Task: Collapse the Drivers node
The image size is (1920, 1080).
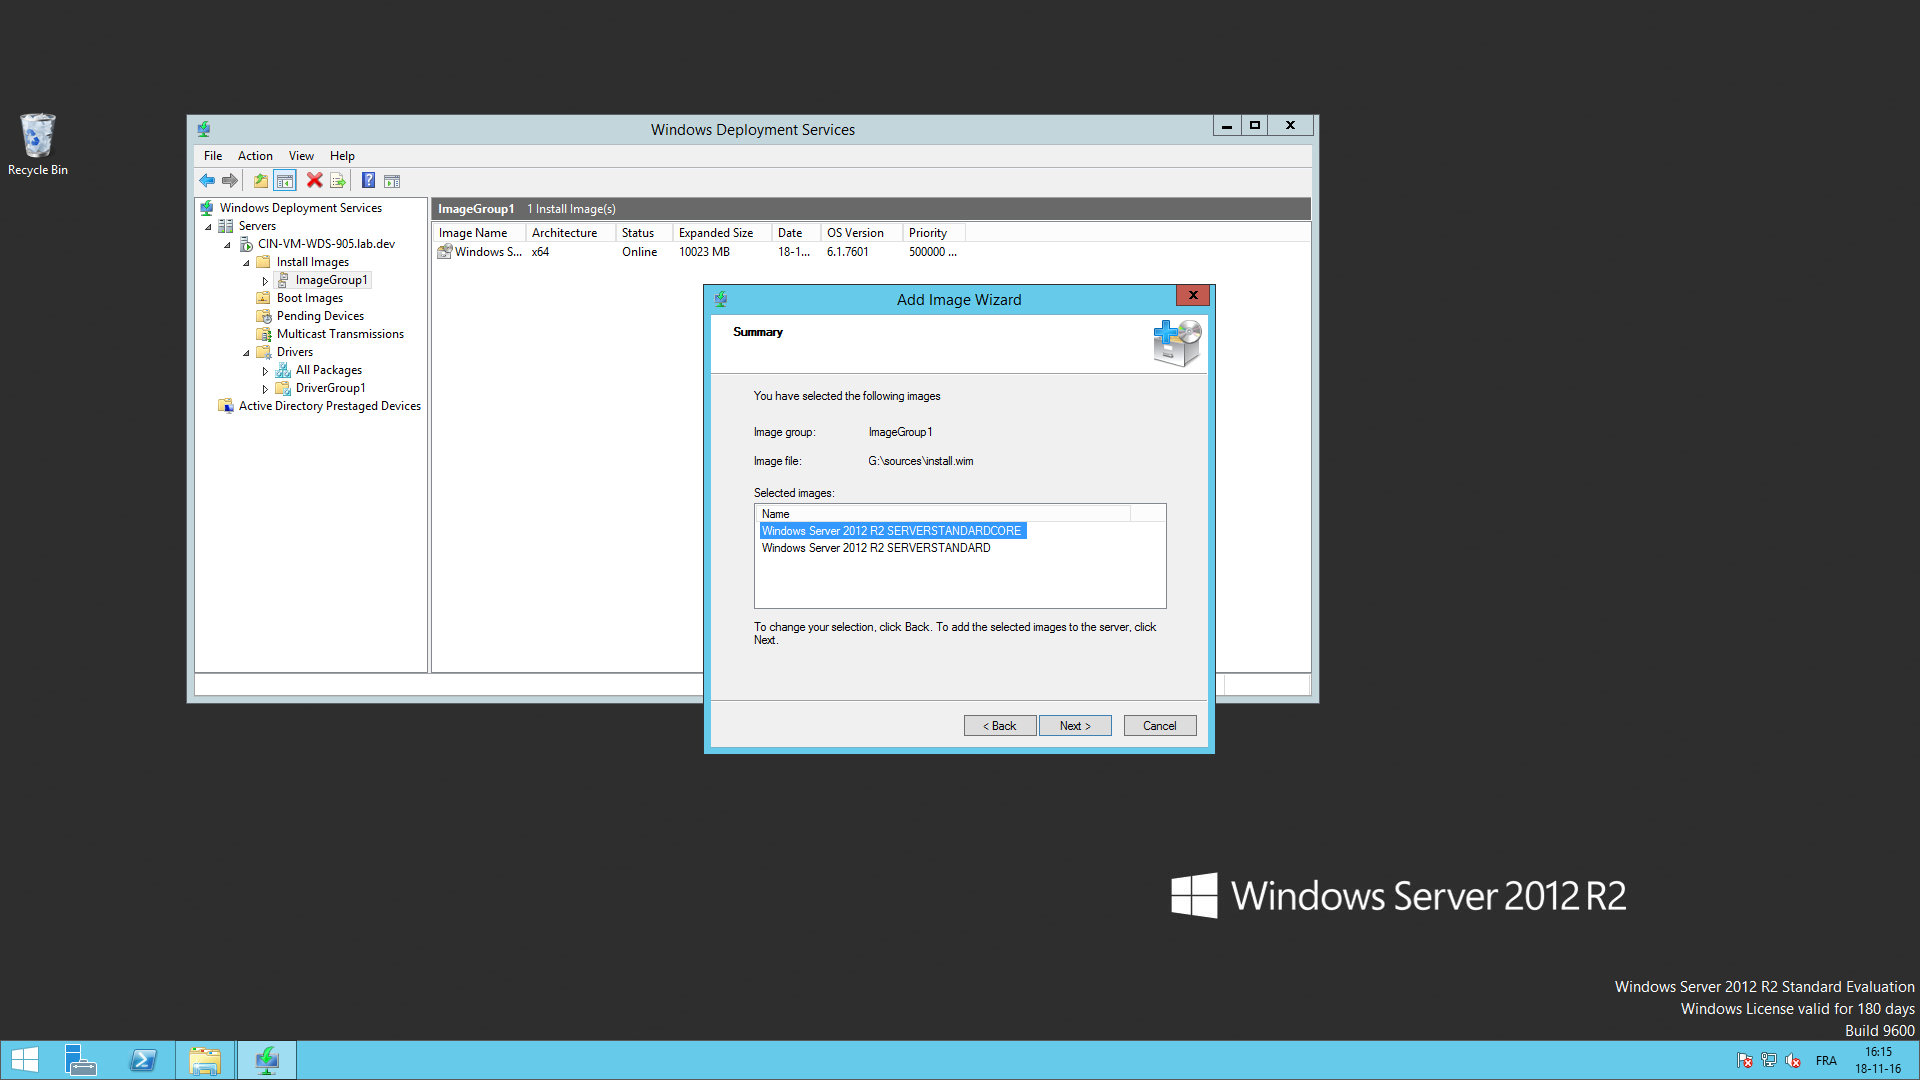Action: tap(246, 353)
